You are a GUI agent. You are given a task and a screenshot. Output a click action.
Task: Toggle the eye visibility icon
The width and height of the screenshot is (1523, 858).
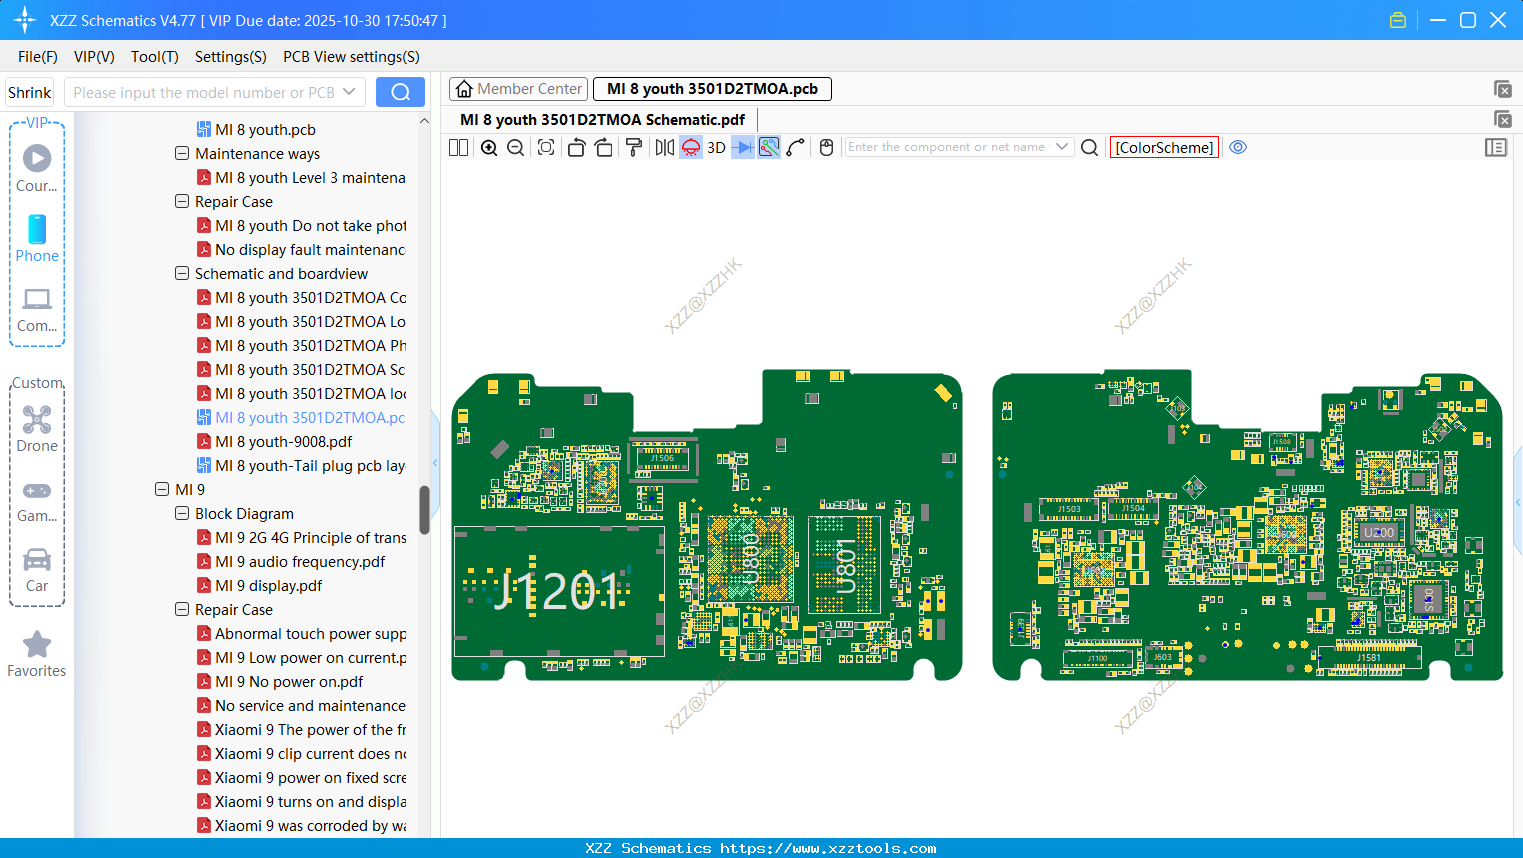point(1238,147)
